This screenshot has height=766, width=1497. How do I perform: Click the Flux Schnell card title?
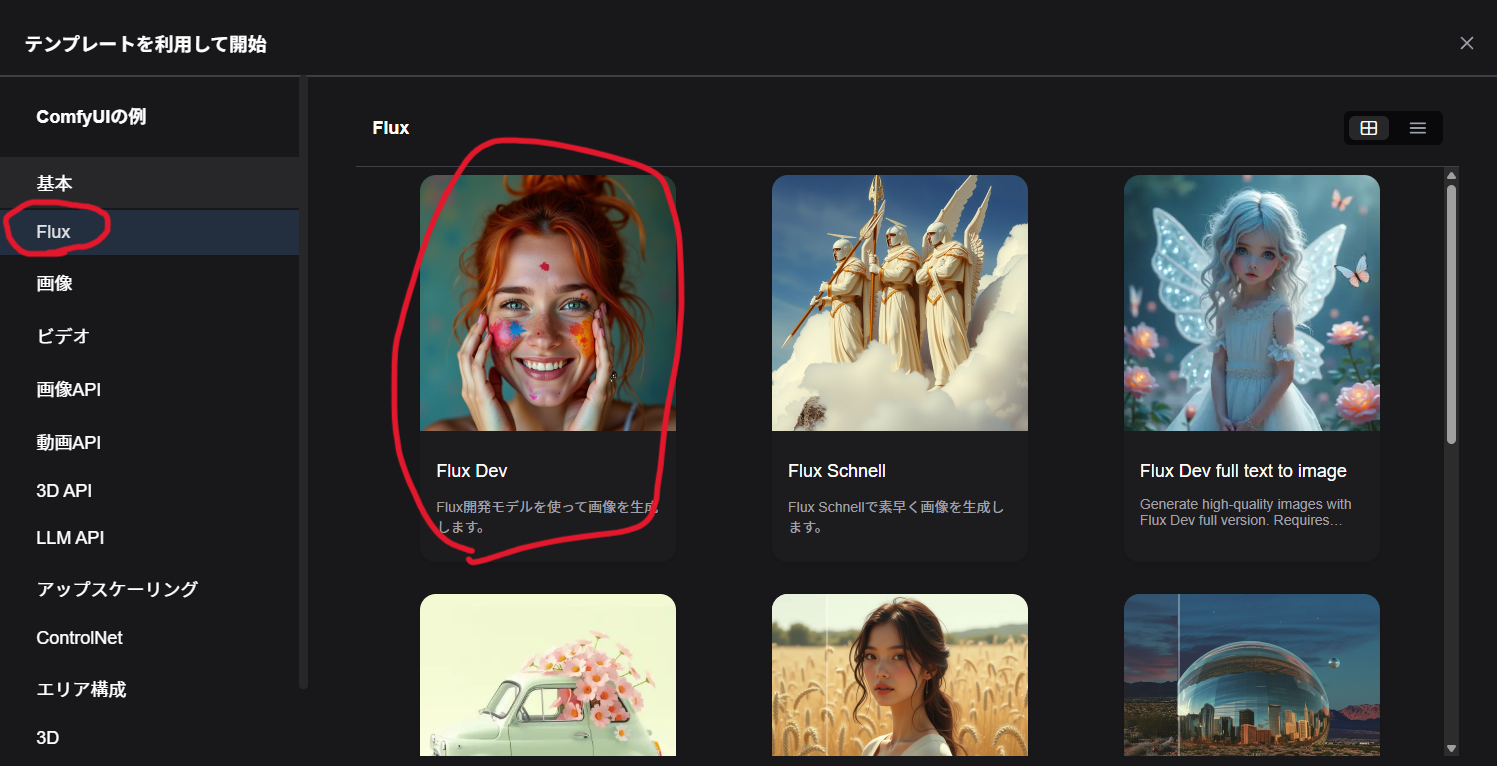coord(837,471)
